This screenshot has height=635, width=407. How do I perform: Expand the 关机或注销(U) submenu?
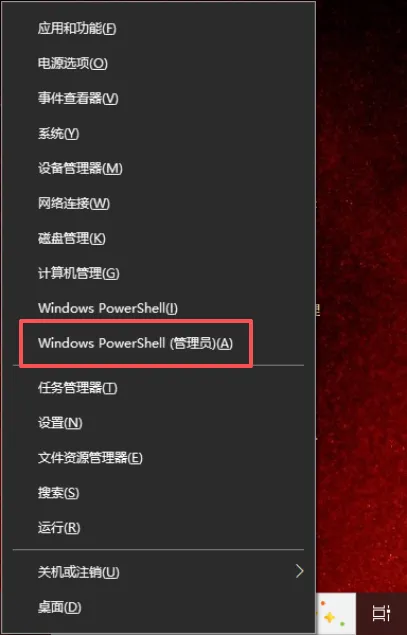[x=158, y=572]
